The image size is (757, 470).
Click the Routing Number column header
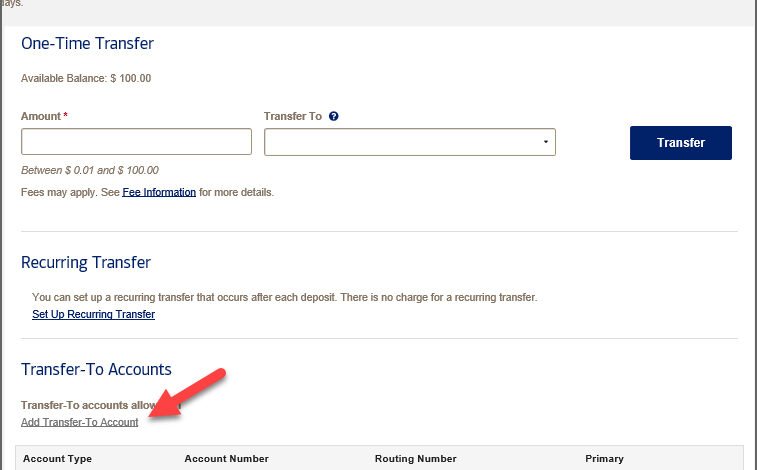tap(415, 458)
